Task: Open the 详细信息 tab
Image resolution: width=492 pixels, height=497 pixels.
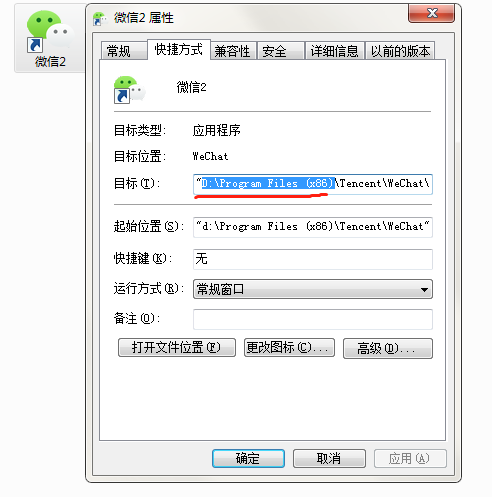Action: coord(335,51)
